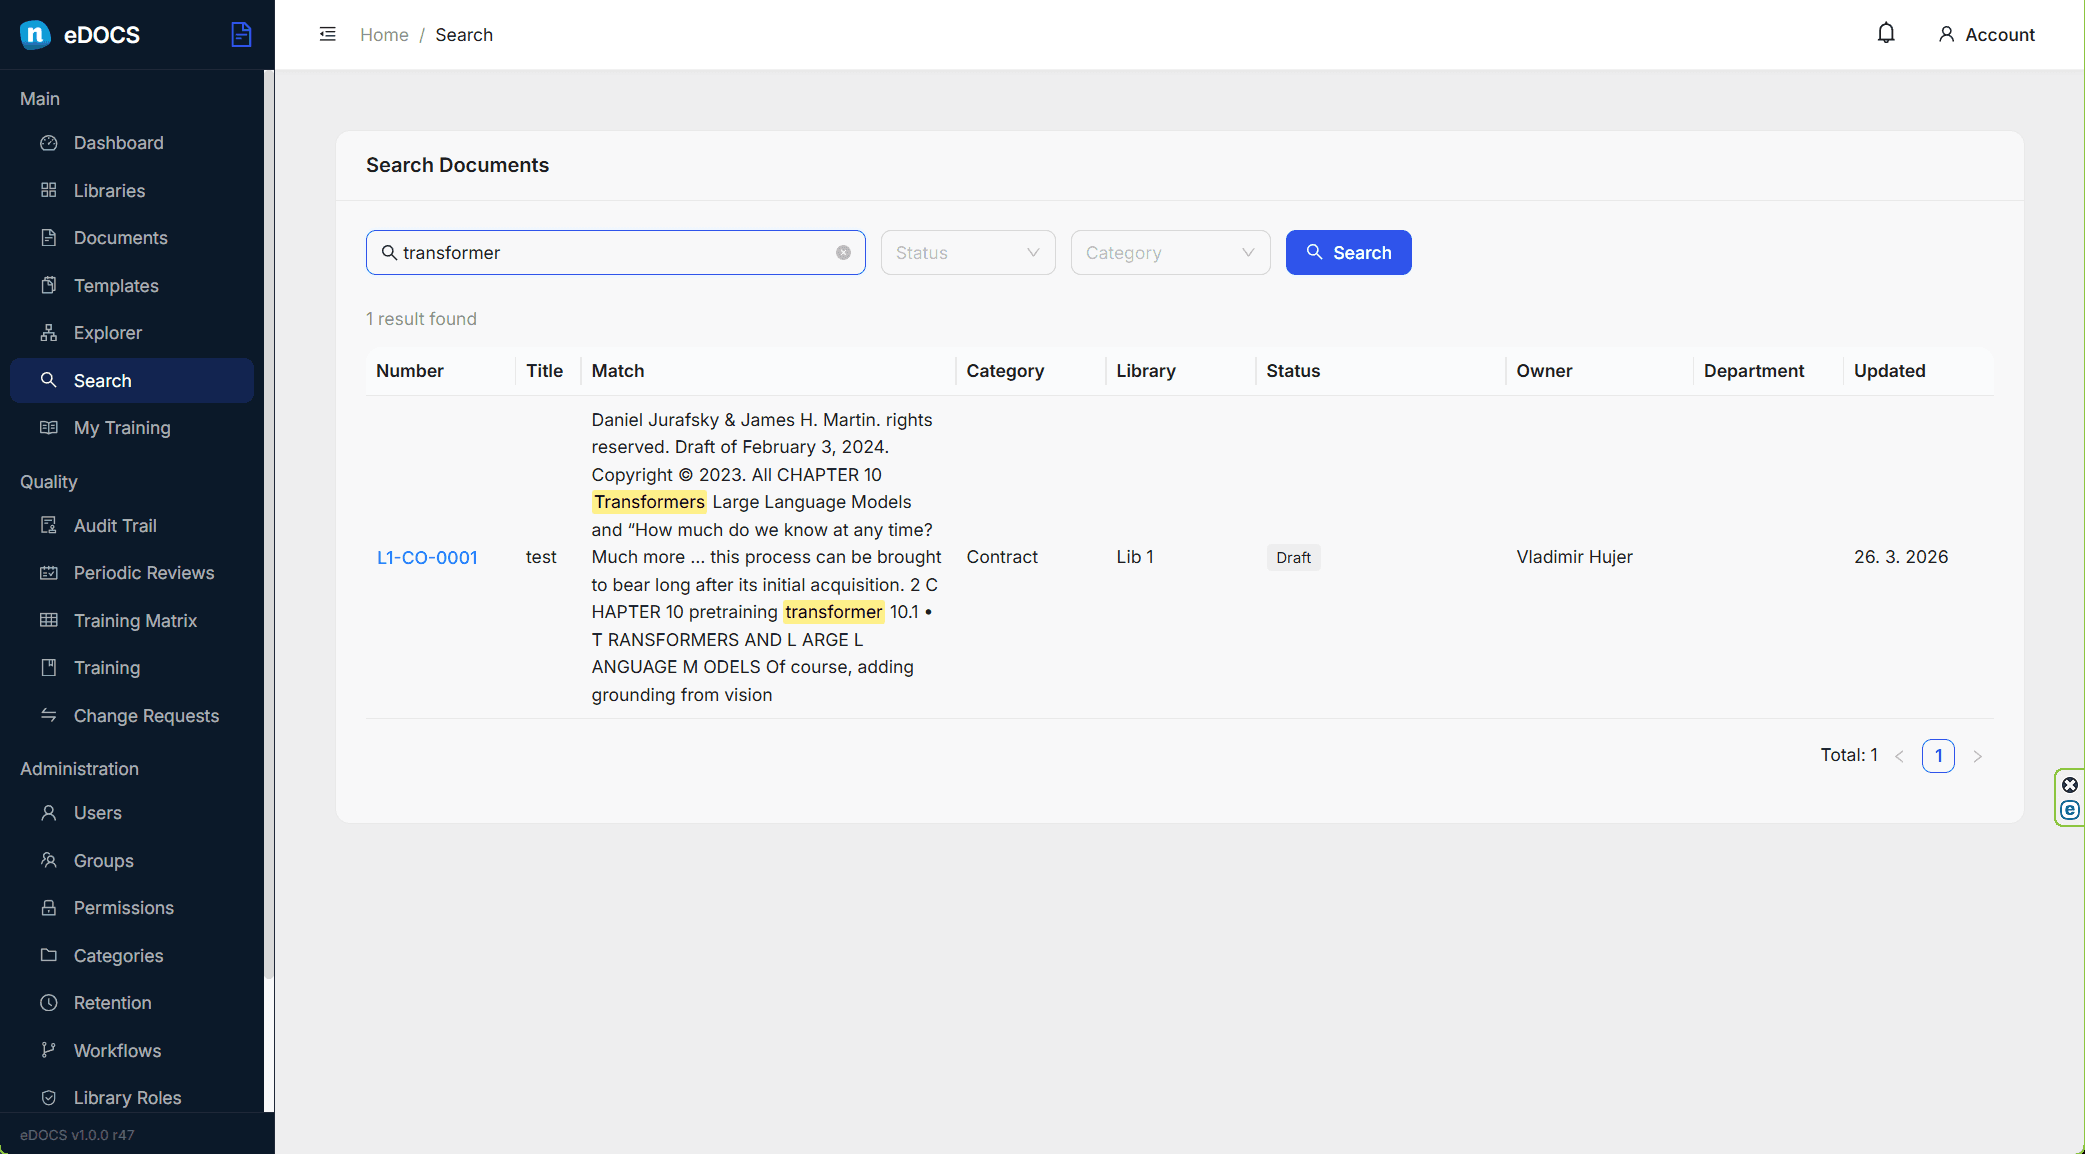Viewport: 2085px width, 1154px height.
Task: Click the Draft status tag
Action: 1293,558
